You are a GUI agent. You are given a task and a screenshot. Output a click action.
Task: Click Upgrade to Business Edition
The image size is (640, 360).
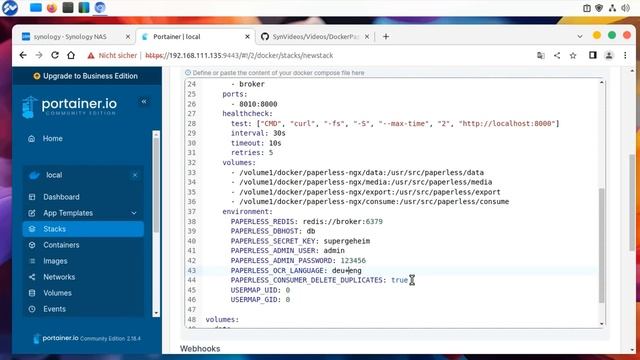(x=86, y=76)
